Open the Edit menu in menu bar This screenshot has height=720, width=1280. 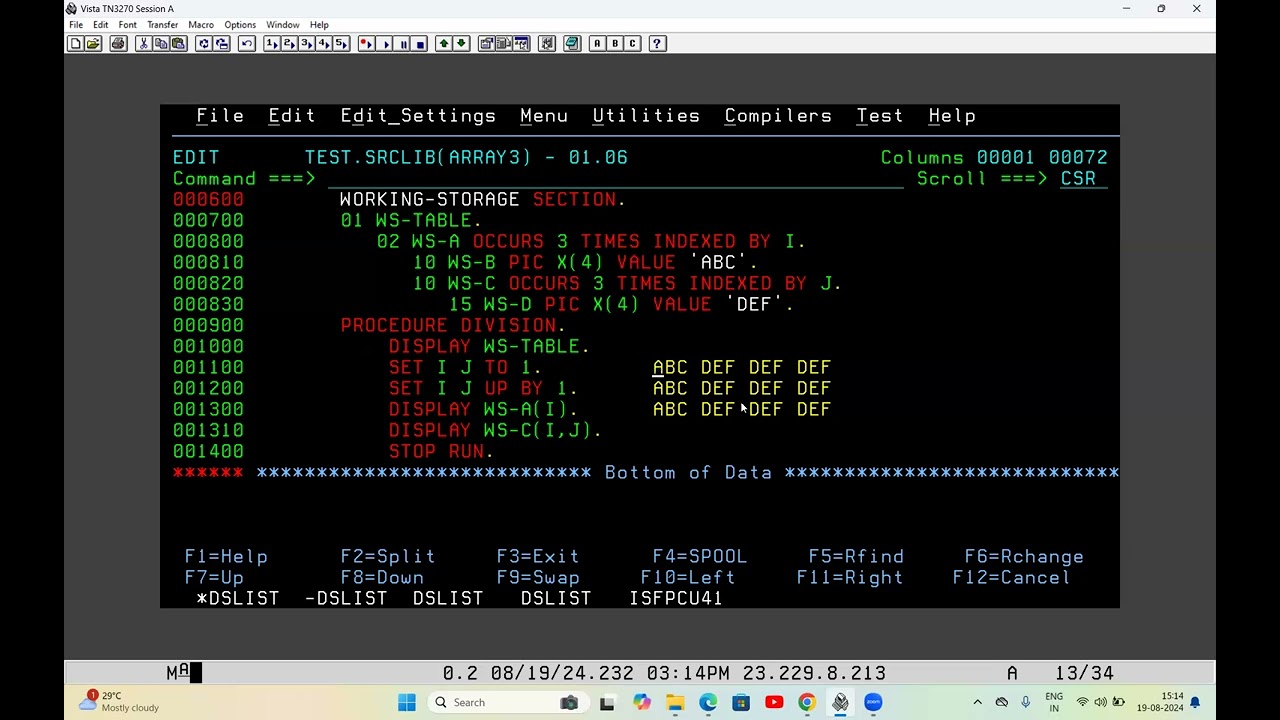coord(100,24)
